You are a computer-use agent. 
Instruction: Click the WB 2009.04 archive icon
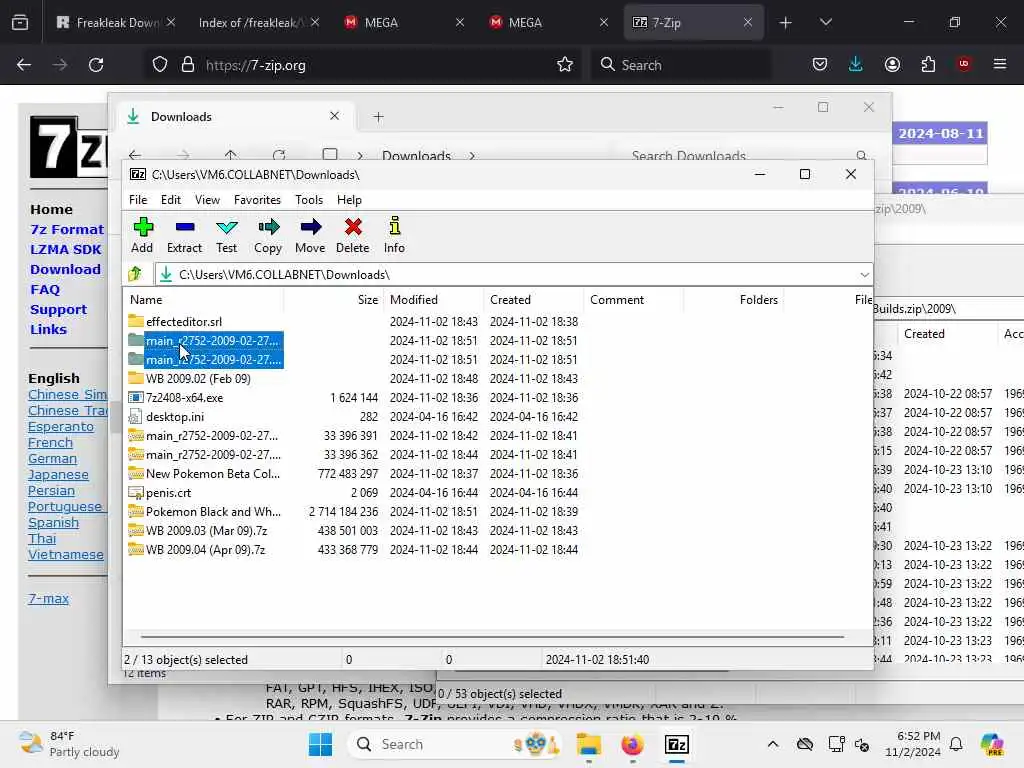tap(135, 550)
